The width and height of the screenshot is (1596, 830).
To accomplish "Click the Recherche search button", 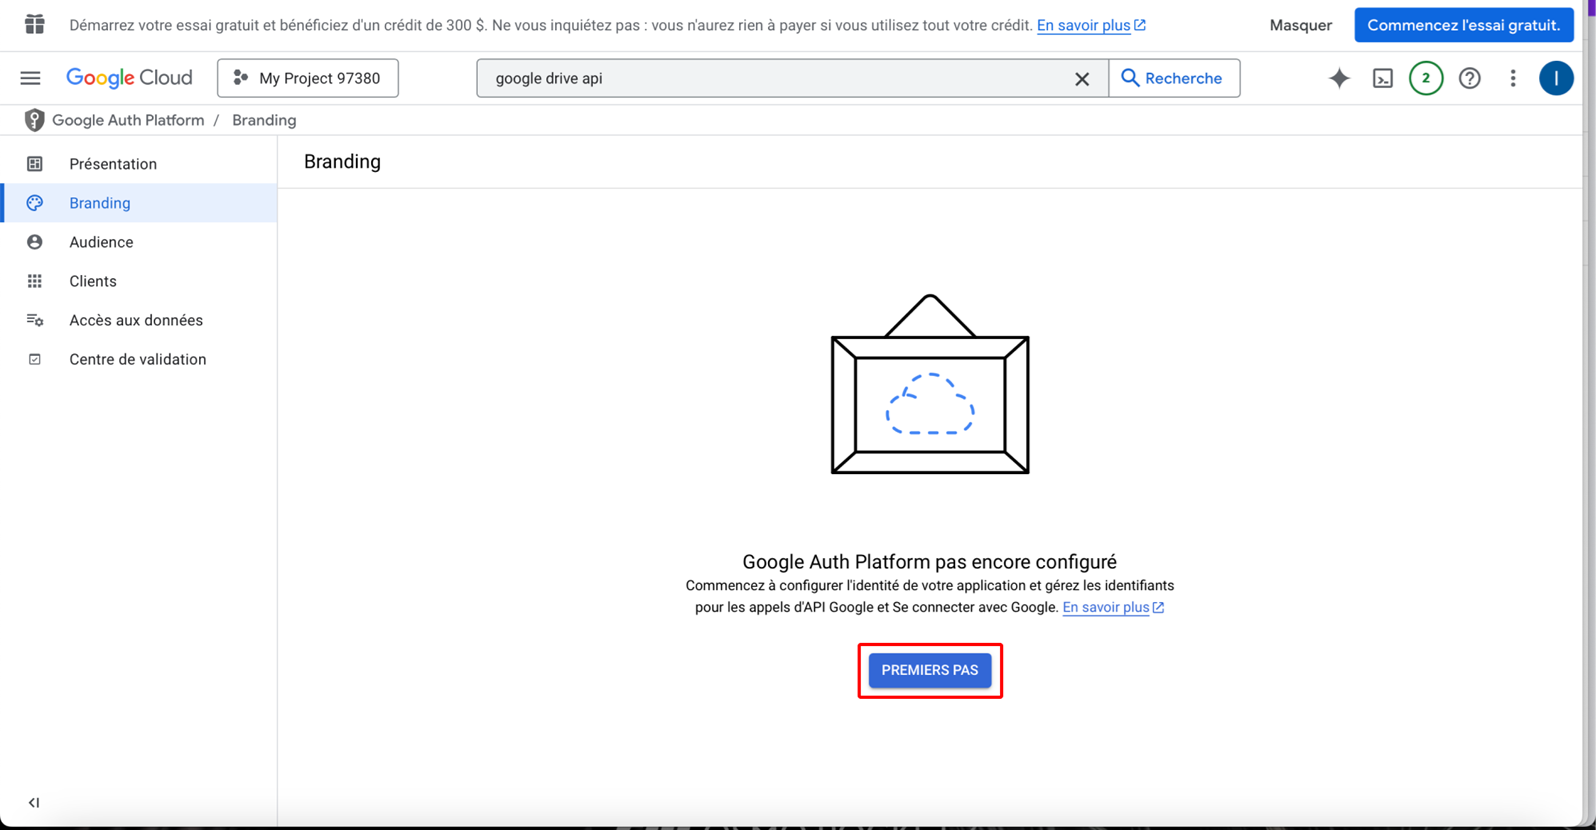I will 1173,78.
